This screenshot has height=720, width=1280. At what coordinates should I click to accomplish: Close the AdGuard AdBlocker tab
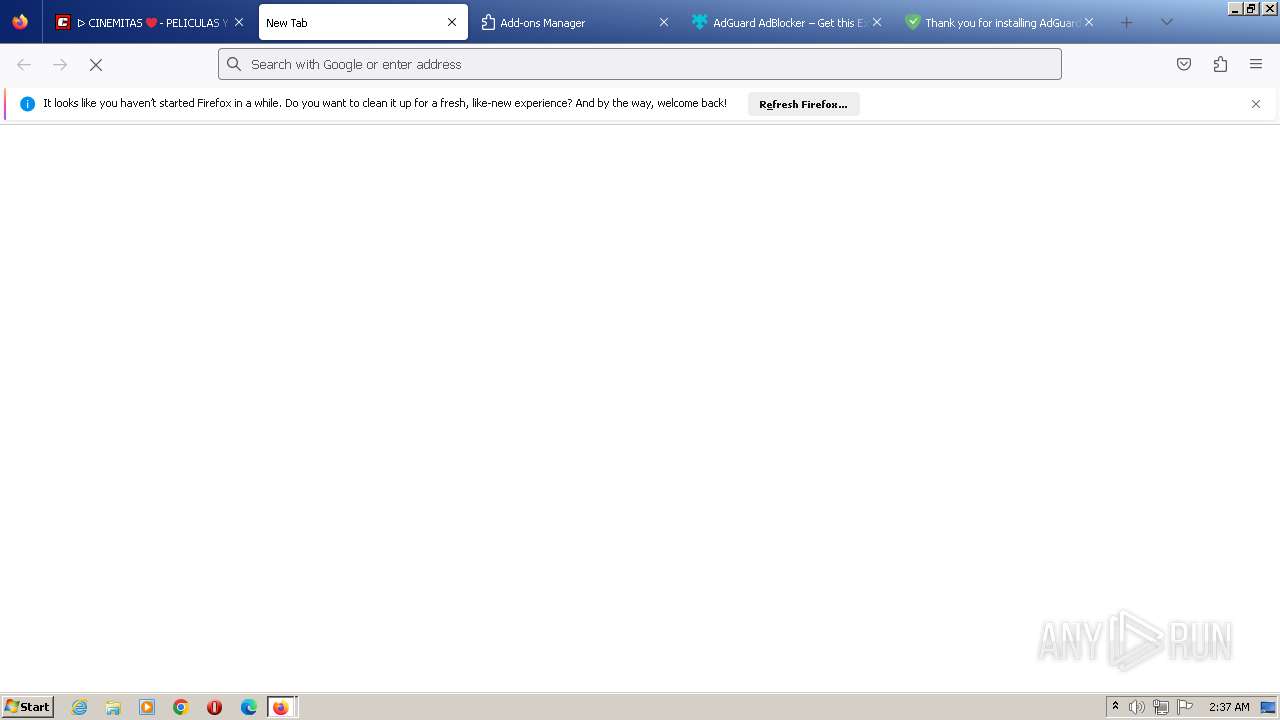[x=877, y=22]
